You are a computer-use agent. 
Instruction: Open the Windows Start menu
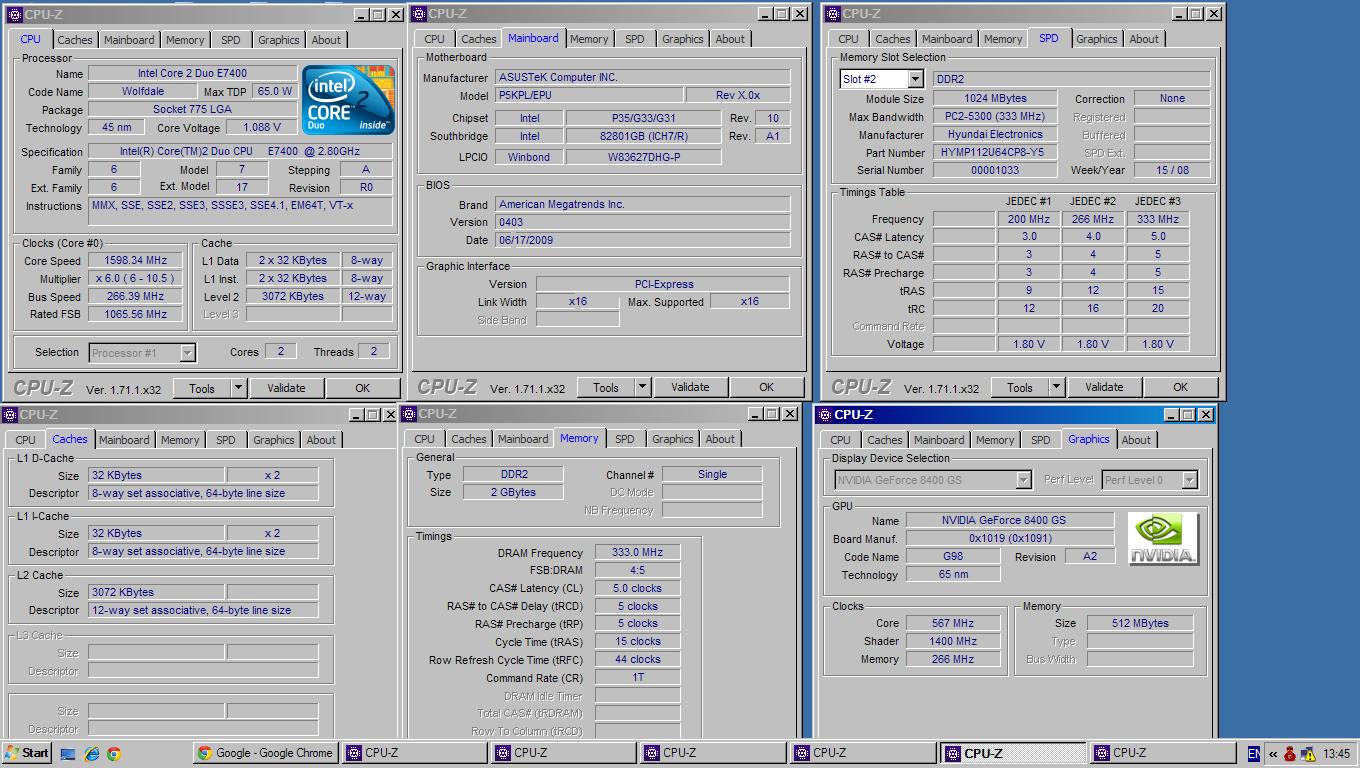coord(27,753)
